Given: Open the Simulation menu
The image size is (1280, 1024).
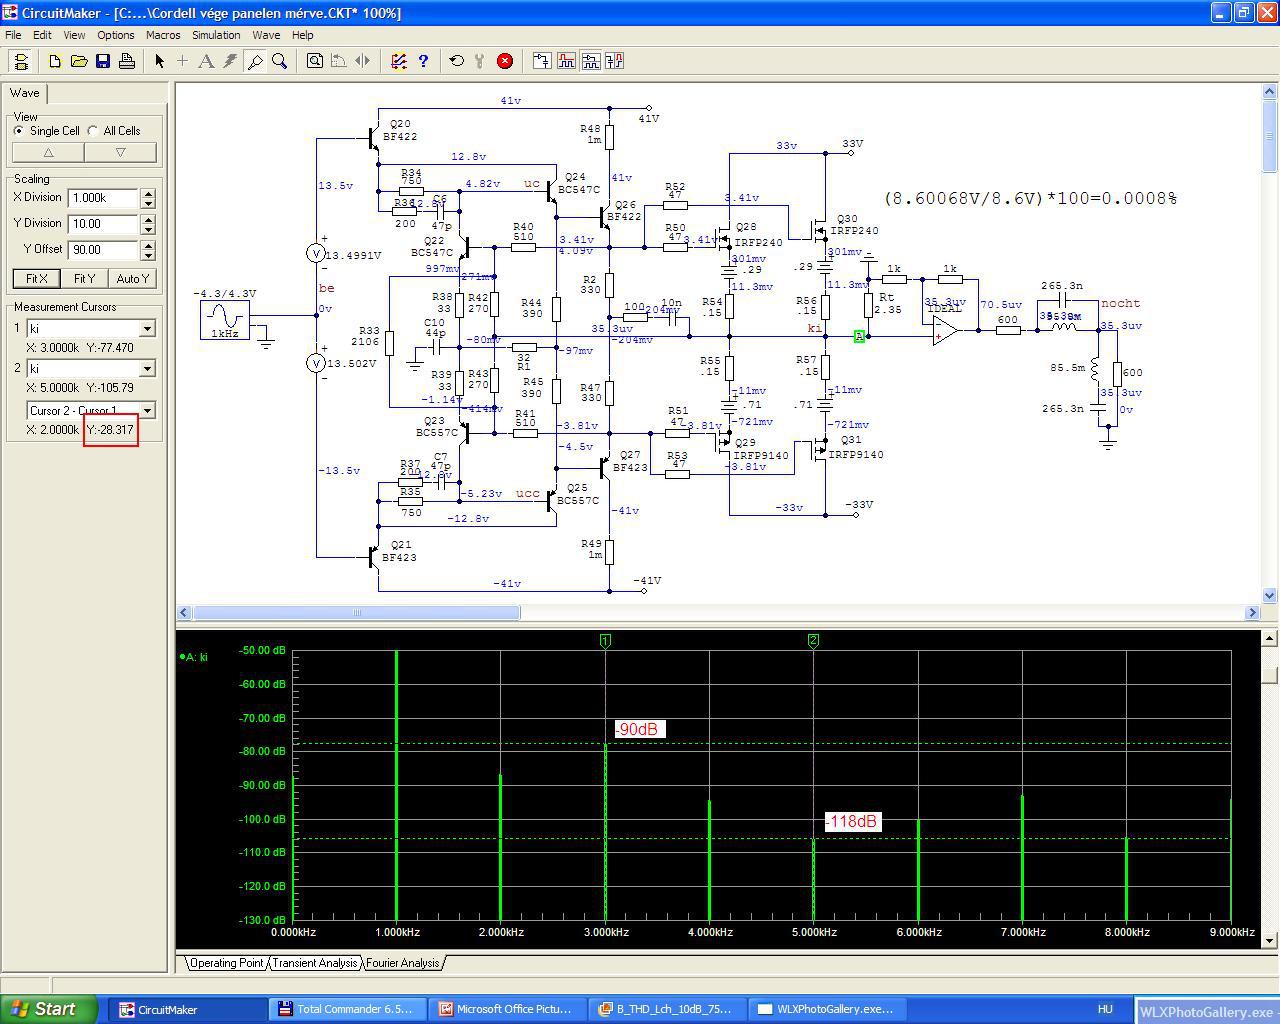Looking at the screenshot, I should tap(216, 35).
